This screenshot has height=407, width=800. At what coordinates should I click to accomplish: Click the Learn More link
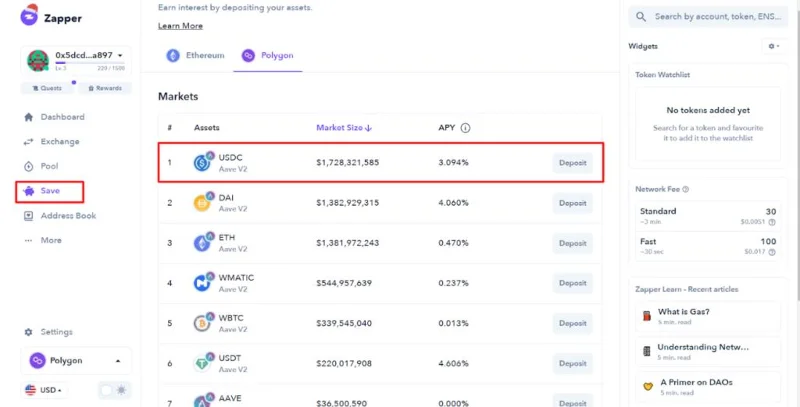pos(180,26)
